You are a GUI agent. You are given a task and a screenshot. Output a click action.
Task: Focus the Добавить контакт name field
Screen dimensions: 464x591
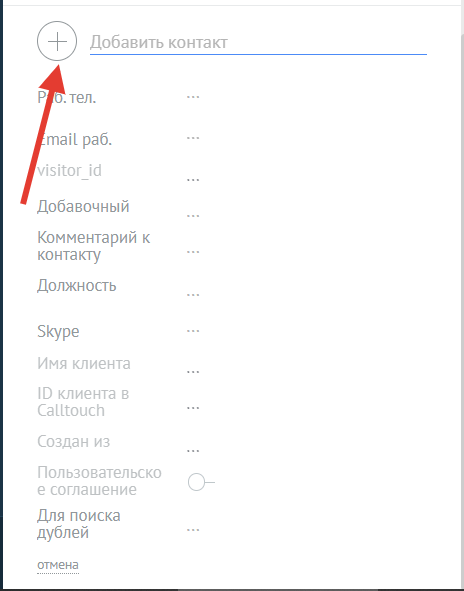[x=258, y=43]
